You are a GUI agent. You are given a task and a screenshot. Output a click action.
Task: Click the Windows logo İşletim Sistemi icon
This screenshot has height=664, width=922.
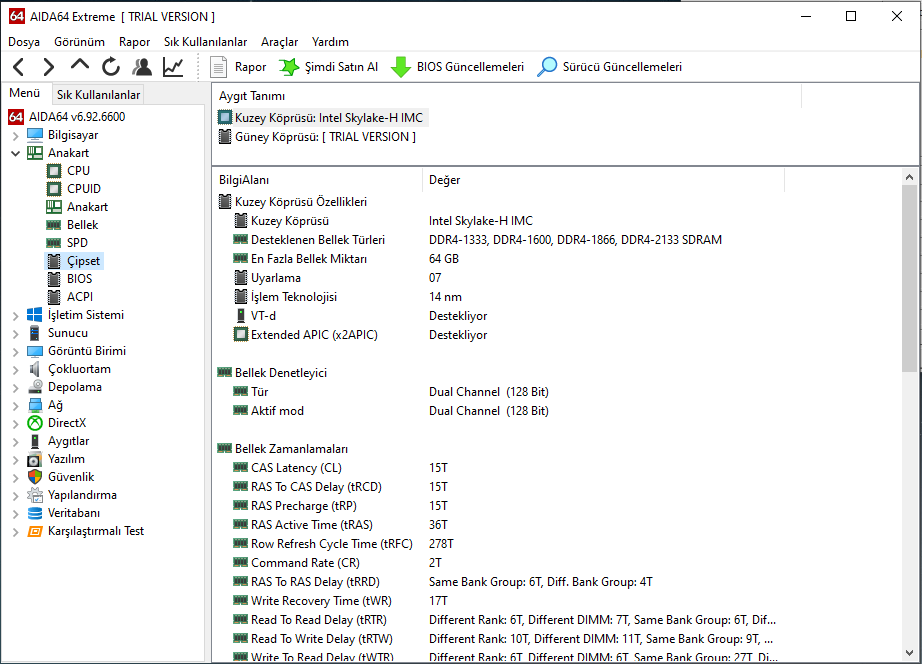(x=35, y=315)
